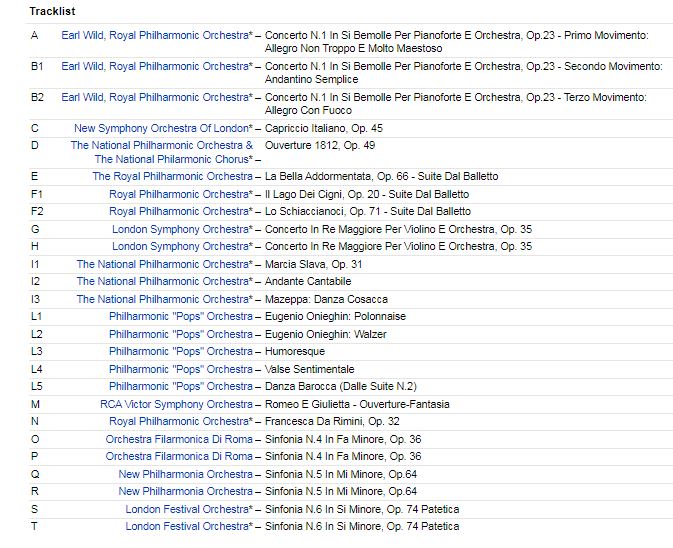Image resolution: width=673 pixels, height=548 pixels.
Task: Open the RCA Victor Symphony Orchestra link
Action: (x=176, y=405)
